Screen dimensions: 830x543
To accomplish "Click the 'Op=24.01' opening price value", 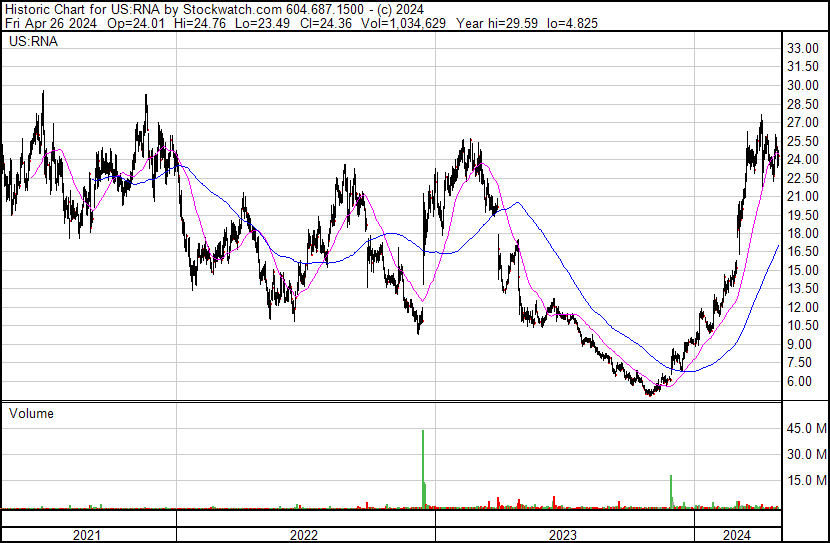I will pos(136,23).
